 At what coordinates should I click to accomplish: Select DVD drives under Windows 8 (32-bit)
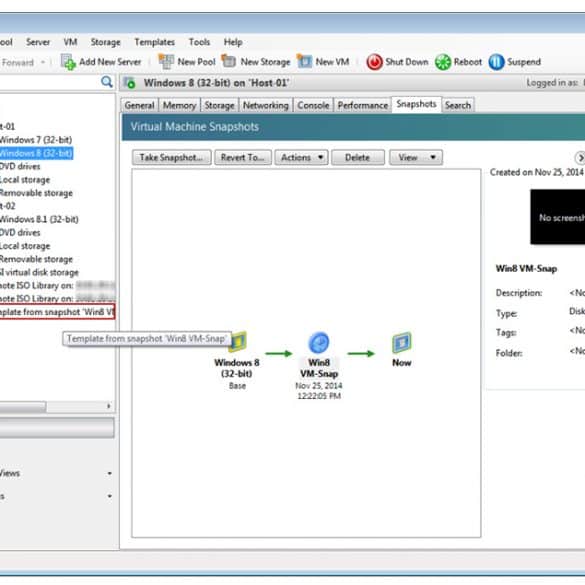[20, 166]
